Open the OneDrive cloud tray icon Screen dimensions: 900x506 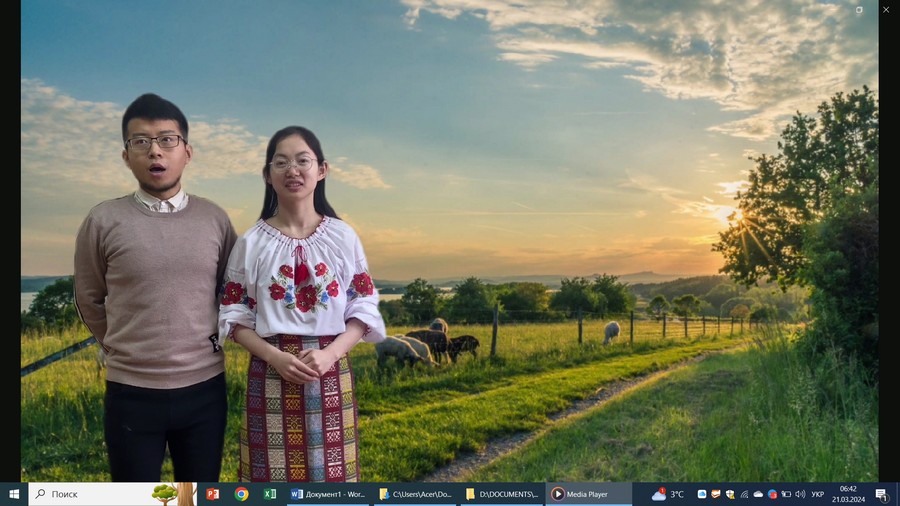coord(758,494)
